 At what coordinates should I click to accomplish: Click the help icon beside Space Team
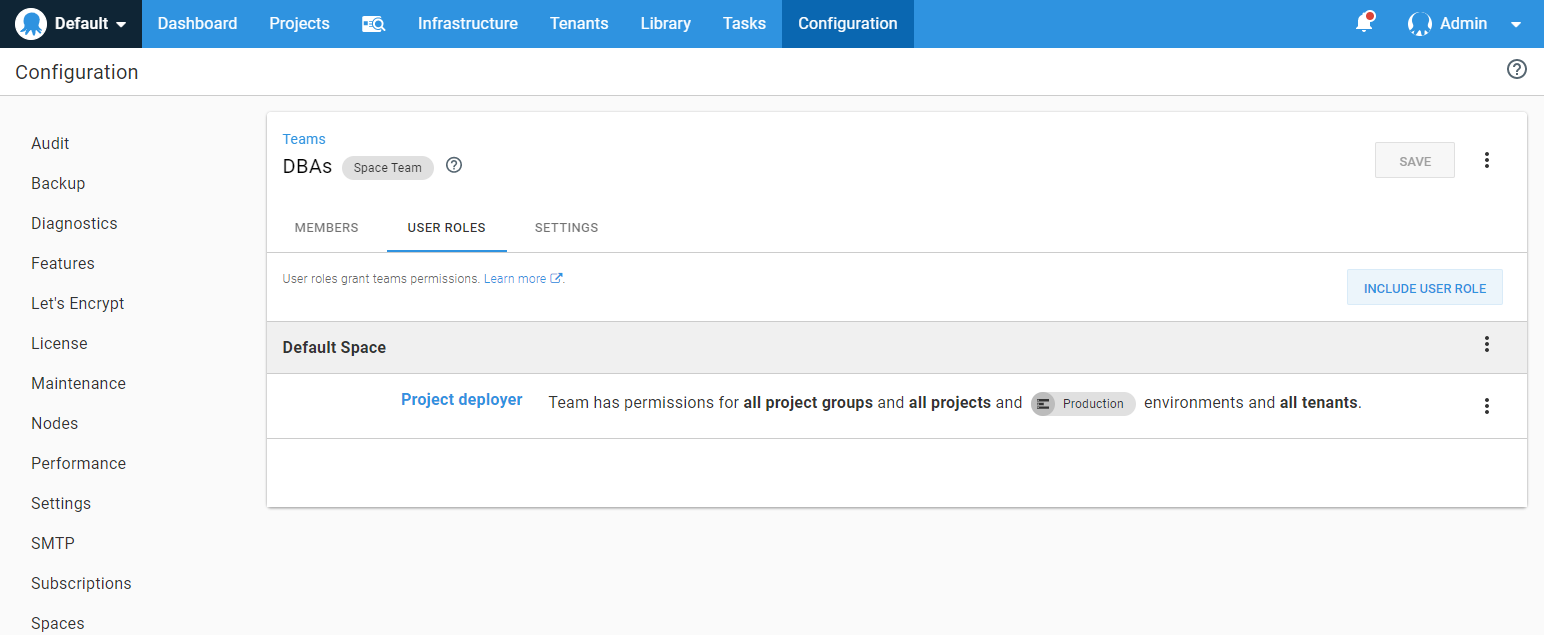pyautogui.click(x=454, y=166)
